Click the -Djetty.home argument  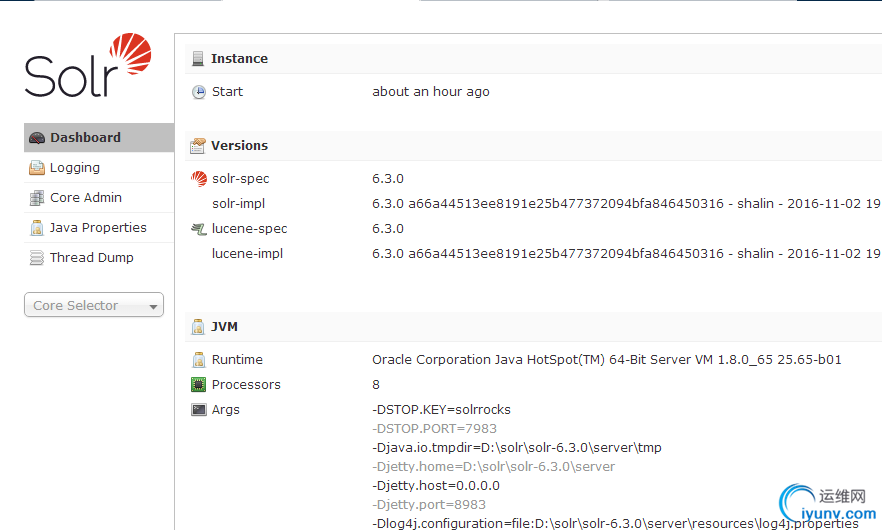click(x=493, y=467)
